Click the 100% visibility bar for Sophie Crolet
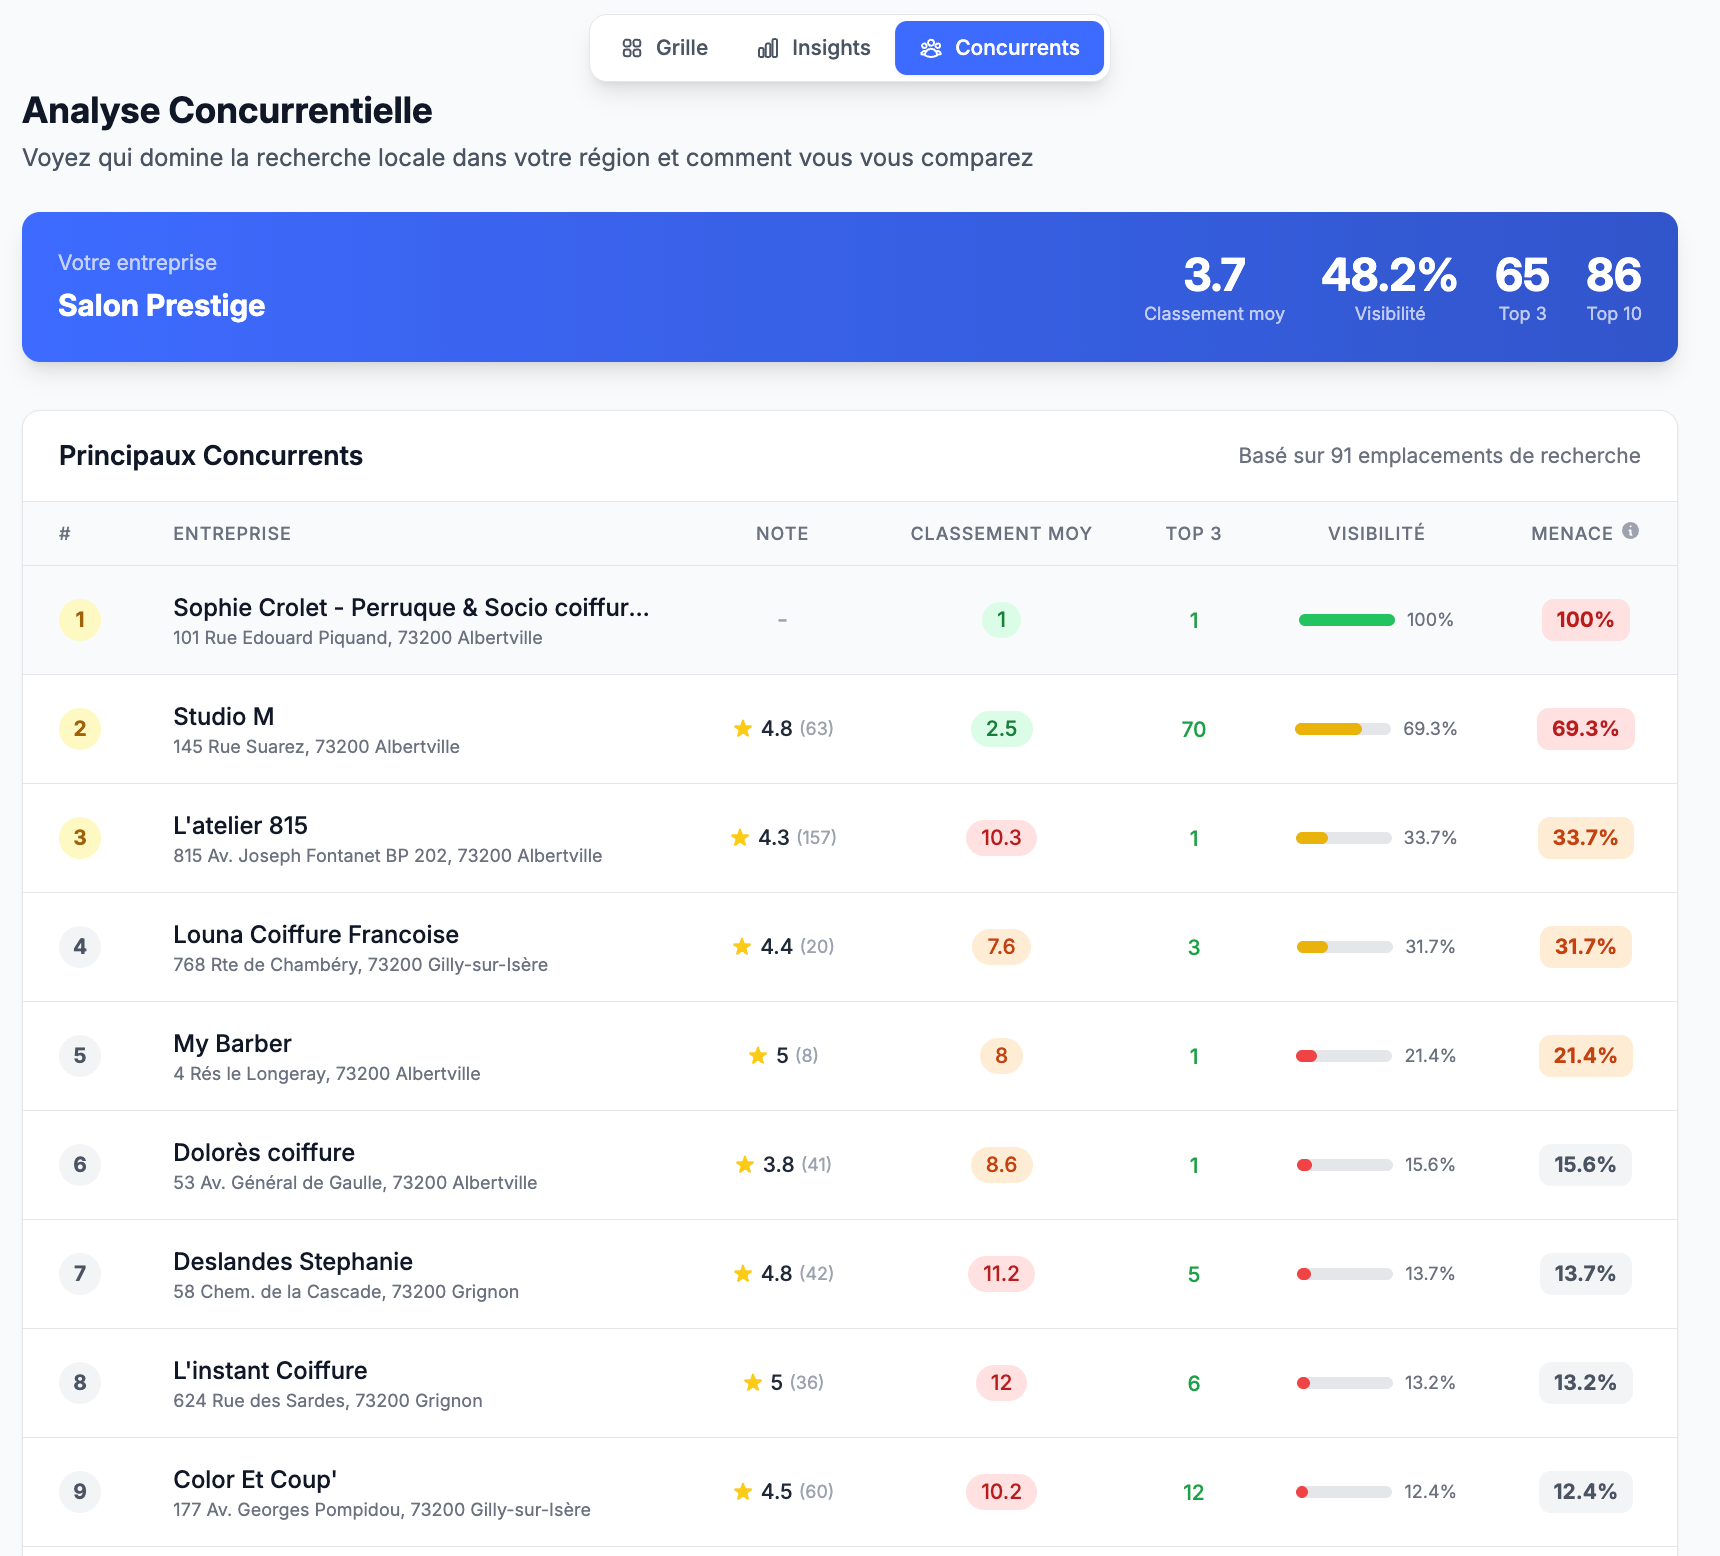The height and width of the screenshot is (1556, 1720). tap(1347, 620)
